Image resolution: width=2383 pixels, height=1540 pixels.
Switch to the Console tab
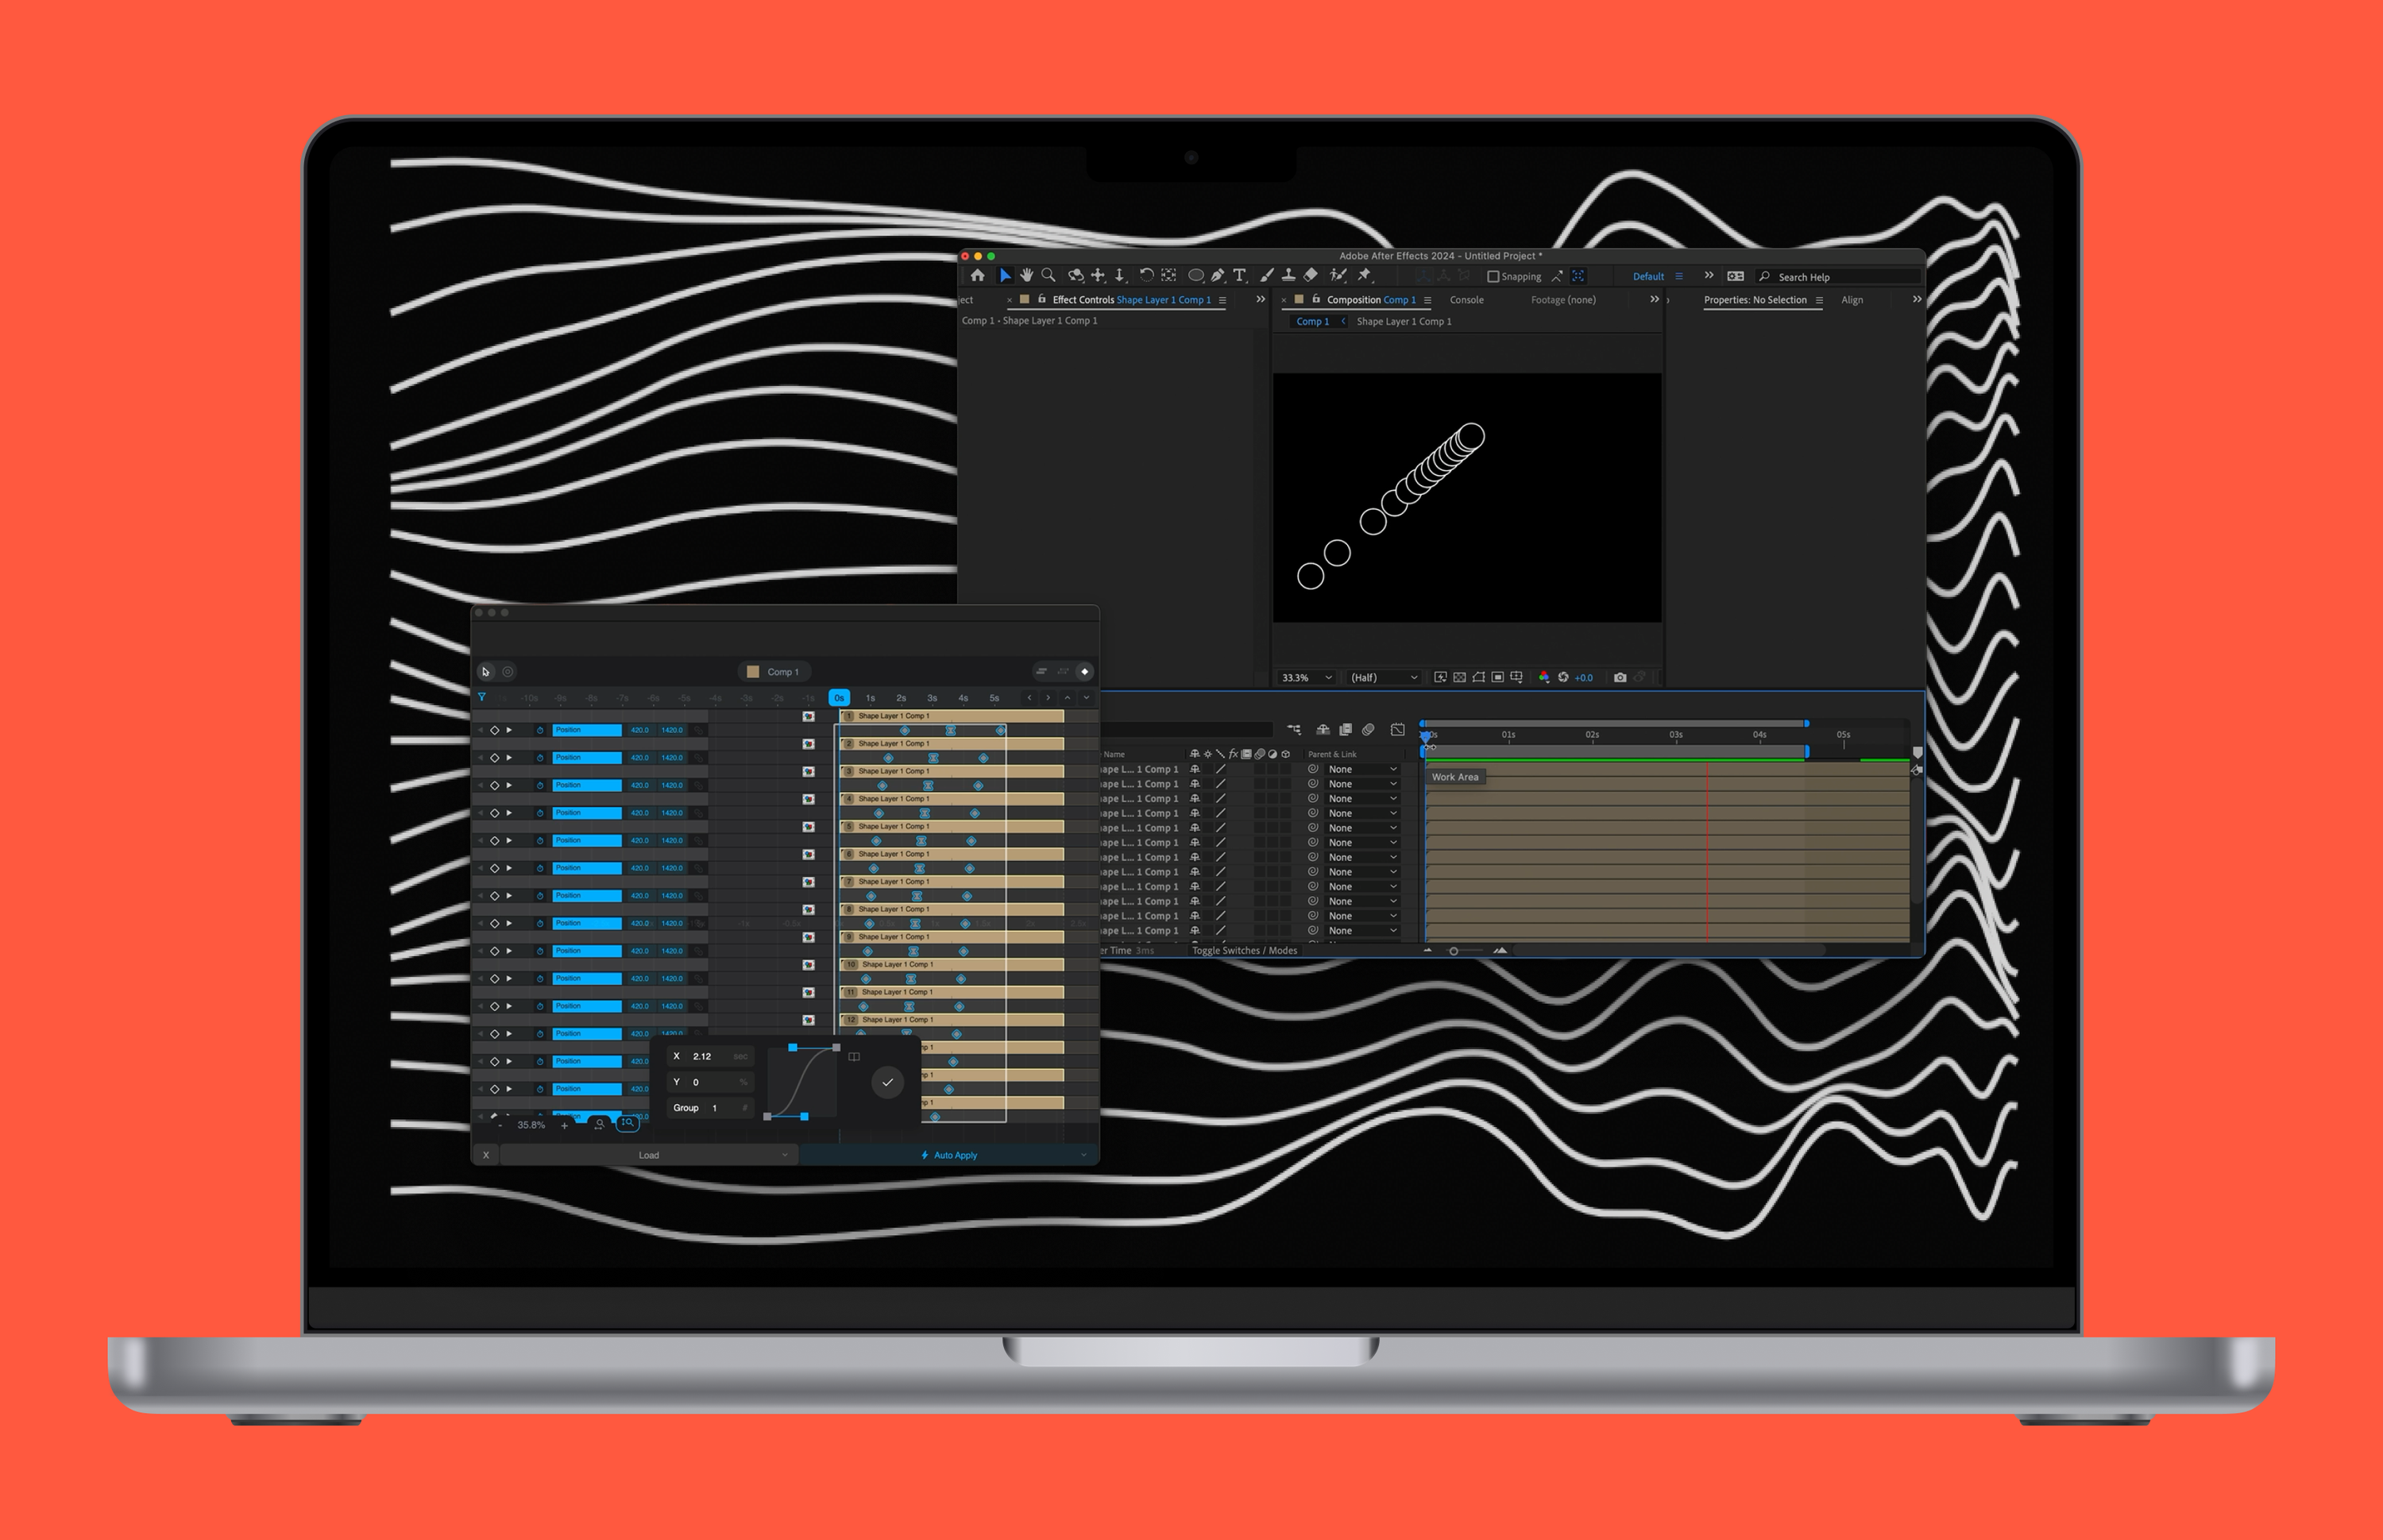(1466, 300)
